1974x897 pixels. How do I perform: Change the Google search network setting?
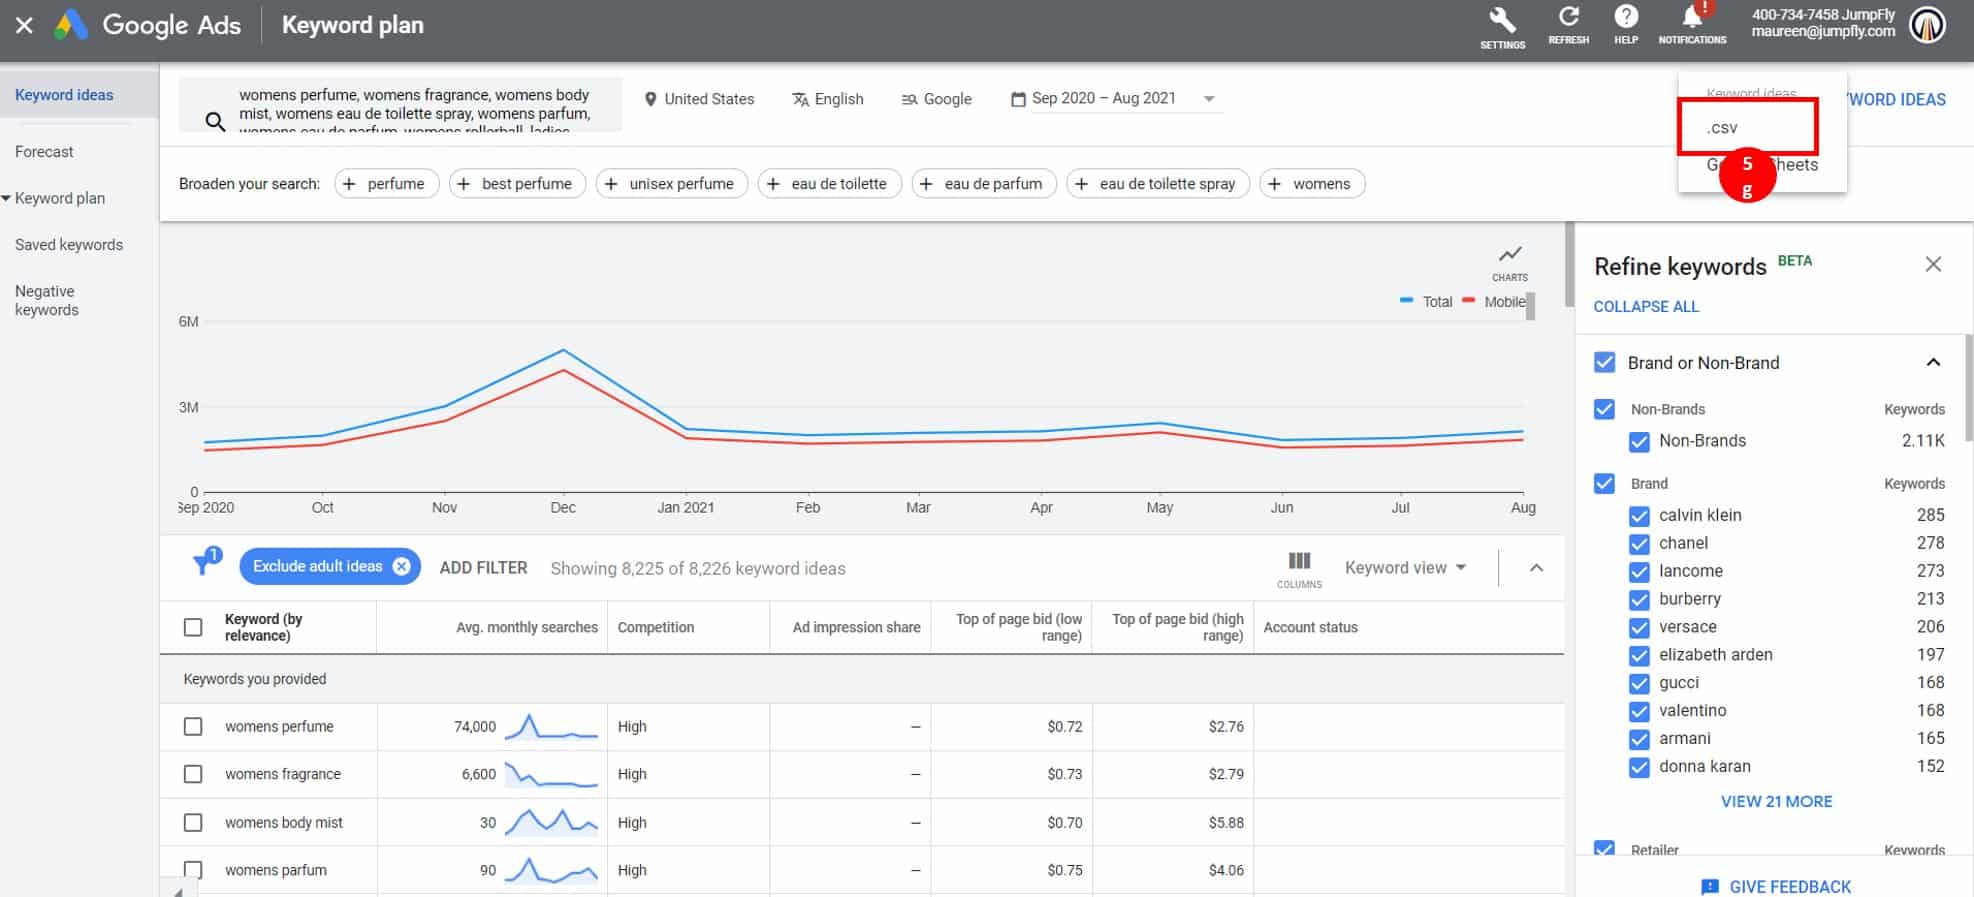pyautogui.click(x=936, y=99)
